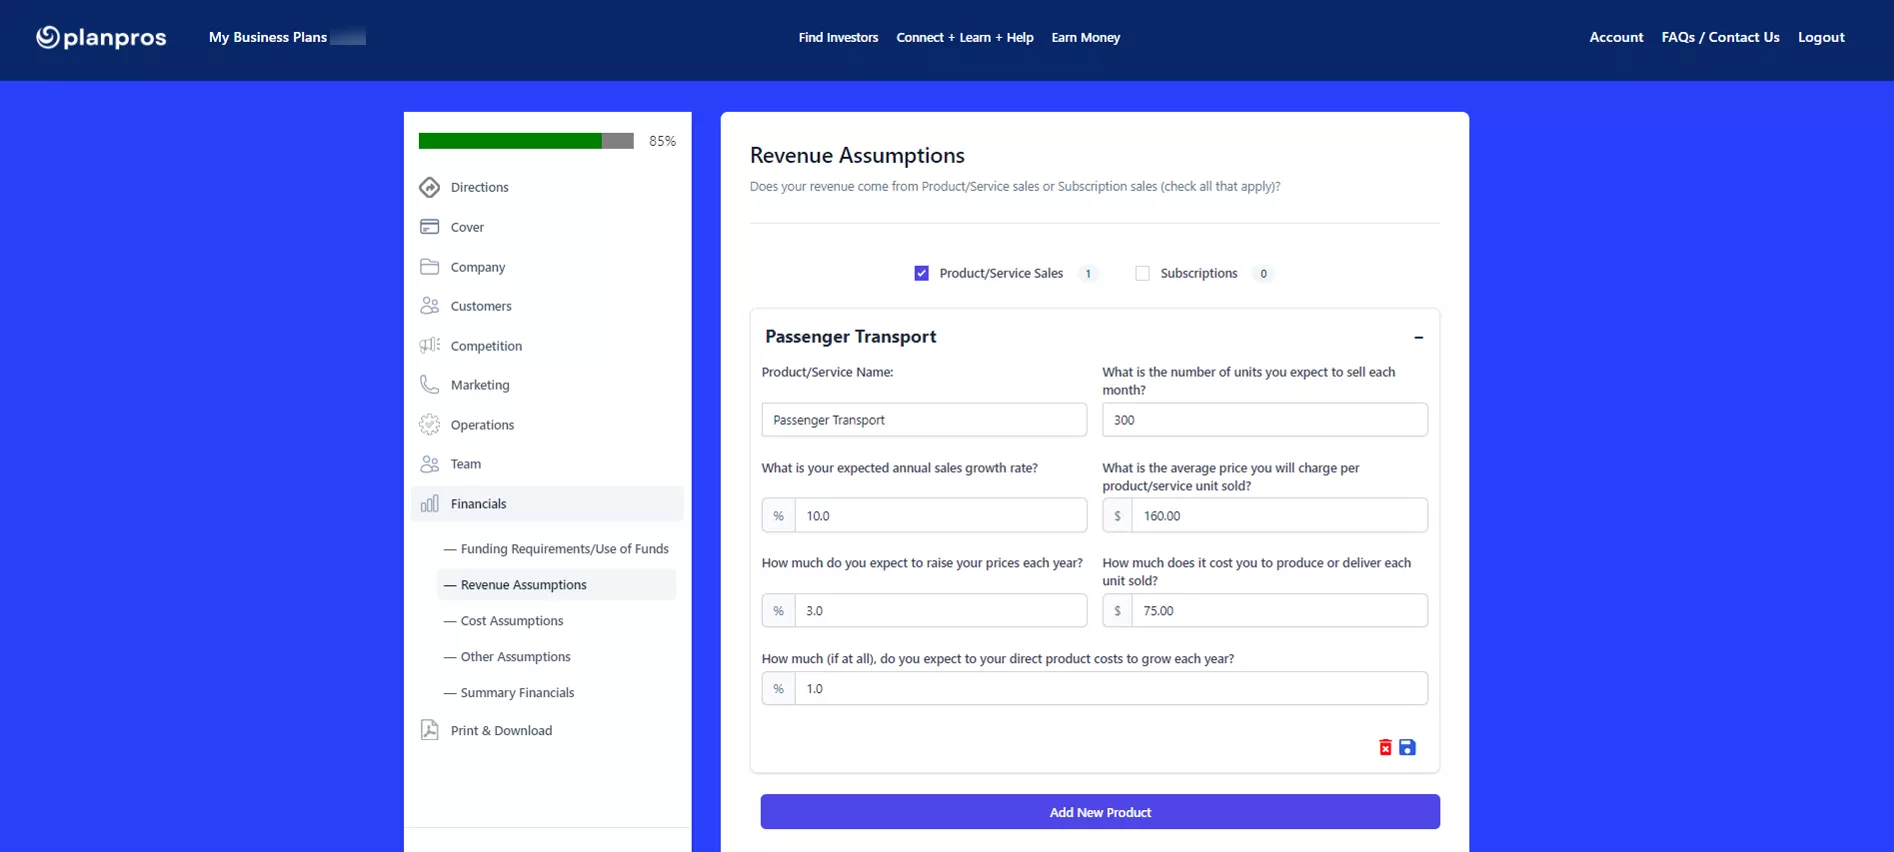
Task: Click the blue save floppy disk icon
Action: pos(1407,747)
